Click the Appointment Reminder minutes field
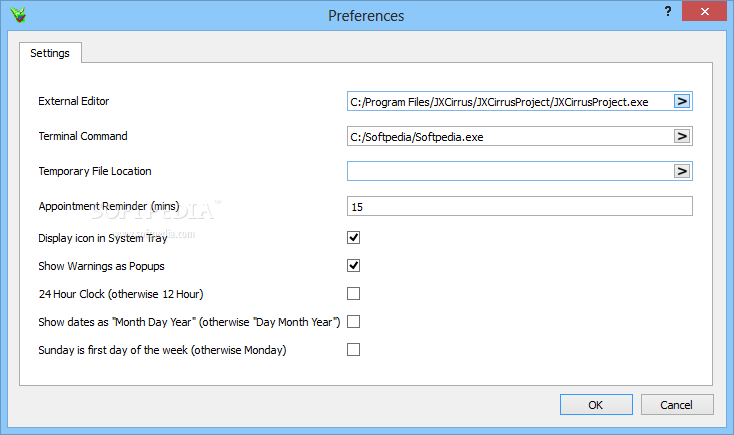This screenshot has width=734, height=435. pos(519,206)
